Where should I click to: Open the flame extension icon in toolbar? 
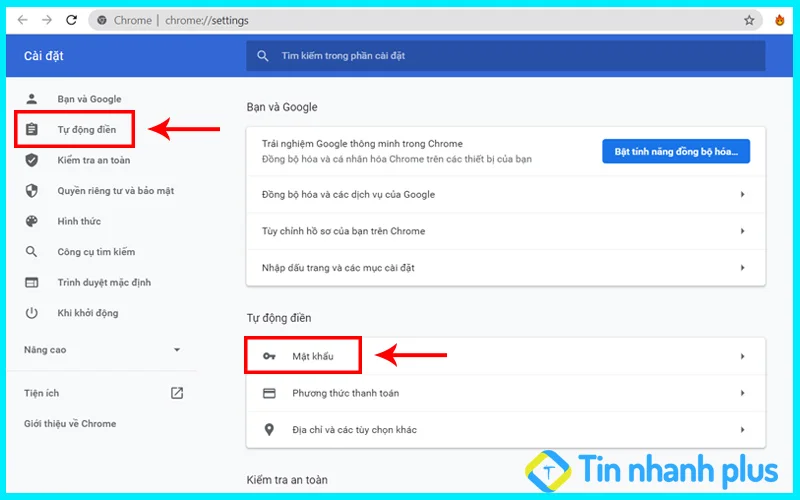pos(780,20)
